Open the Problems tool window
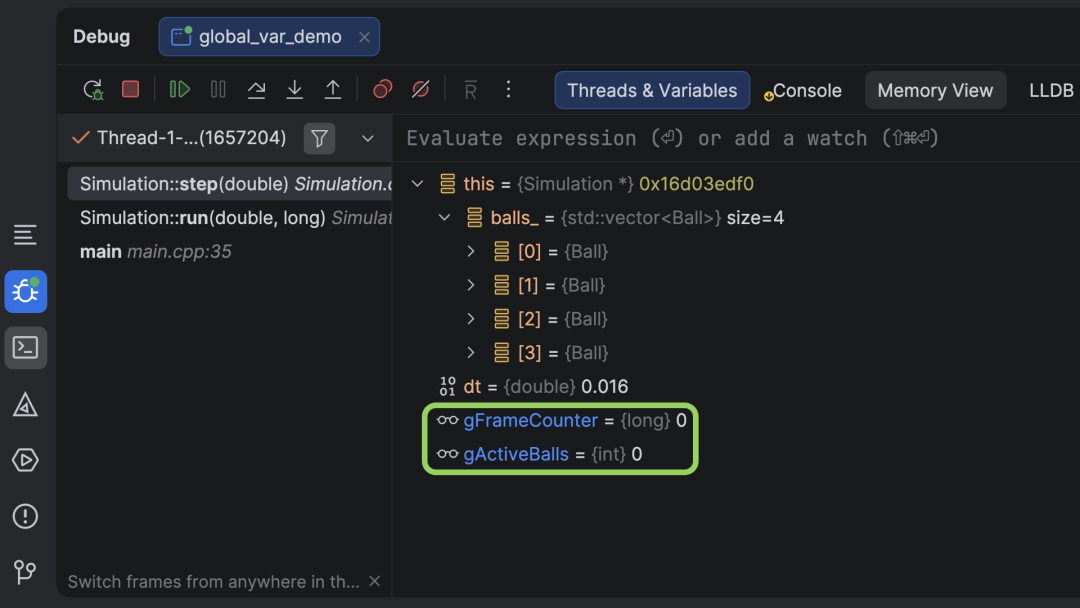 25,516
